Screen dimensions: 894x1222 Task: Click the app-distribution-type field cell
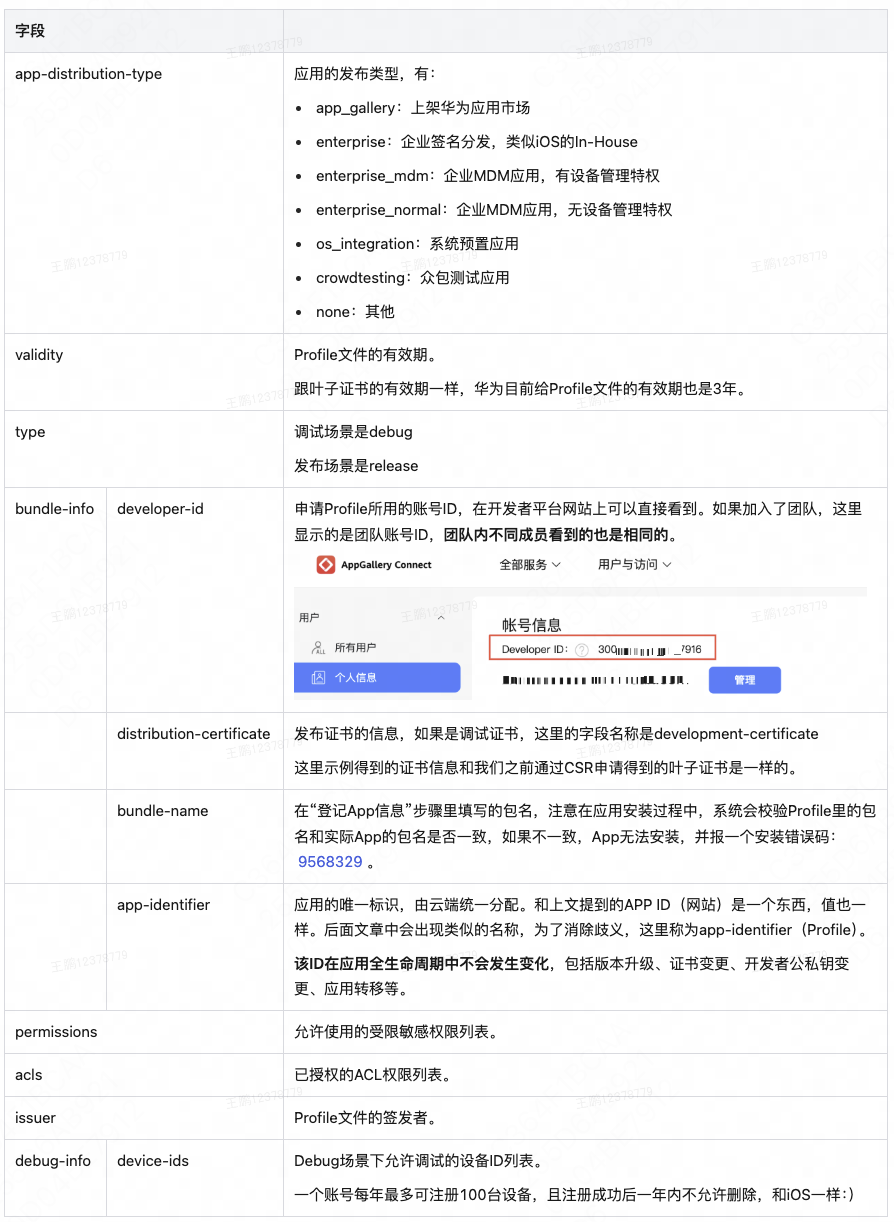[88, 74]
